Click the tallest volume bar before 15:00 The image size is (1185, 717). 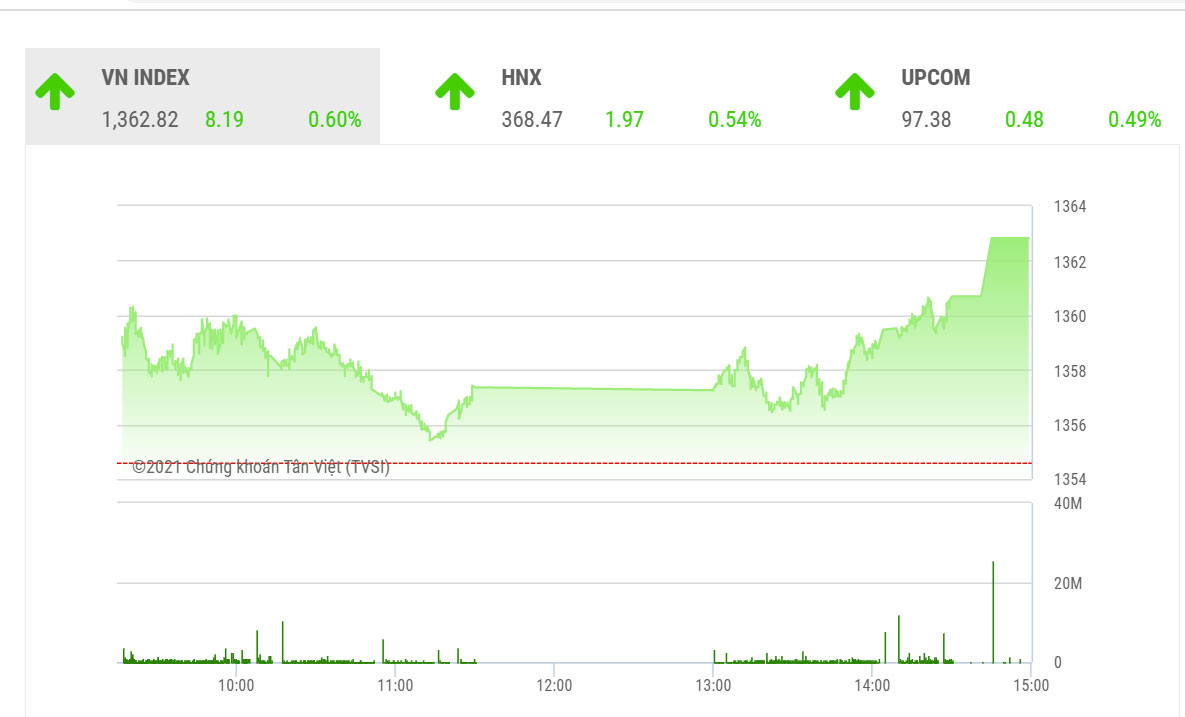(993, 610)
